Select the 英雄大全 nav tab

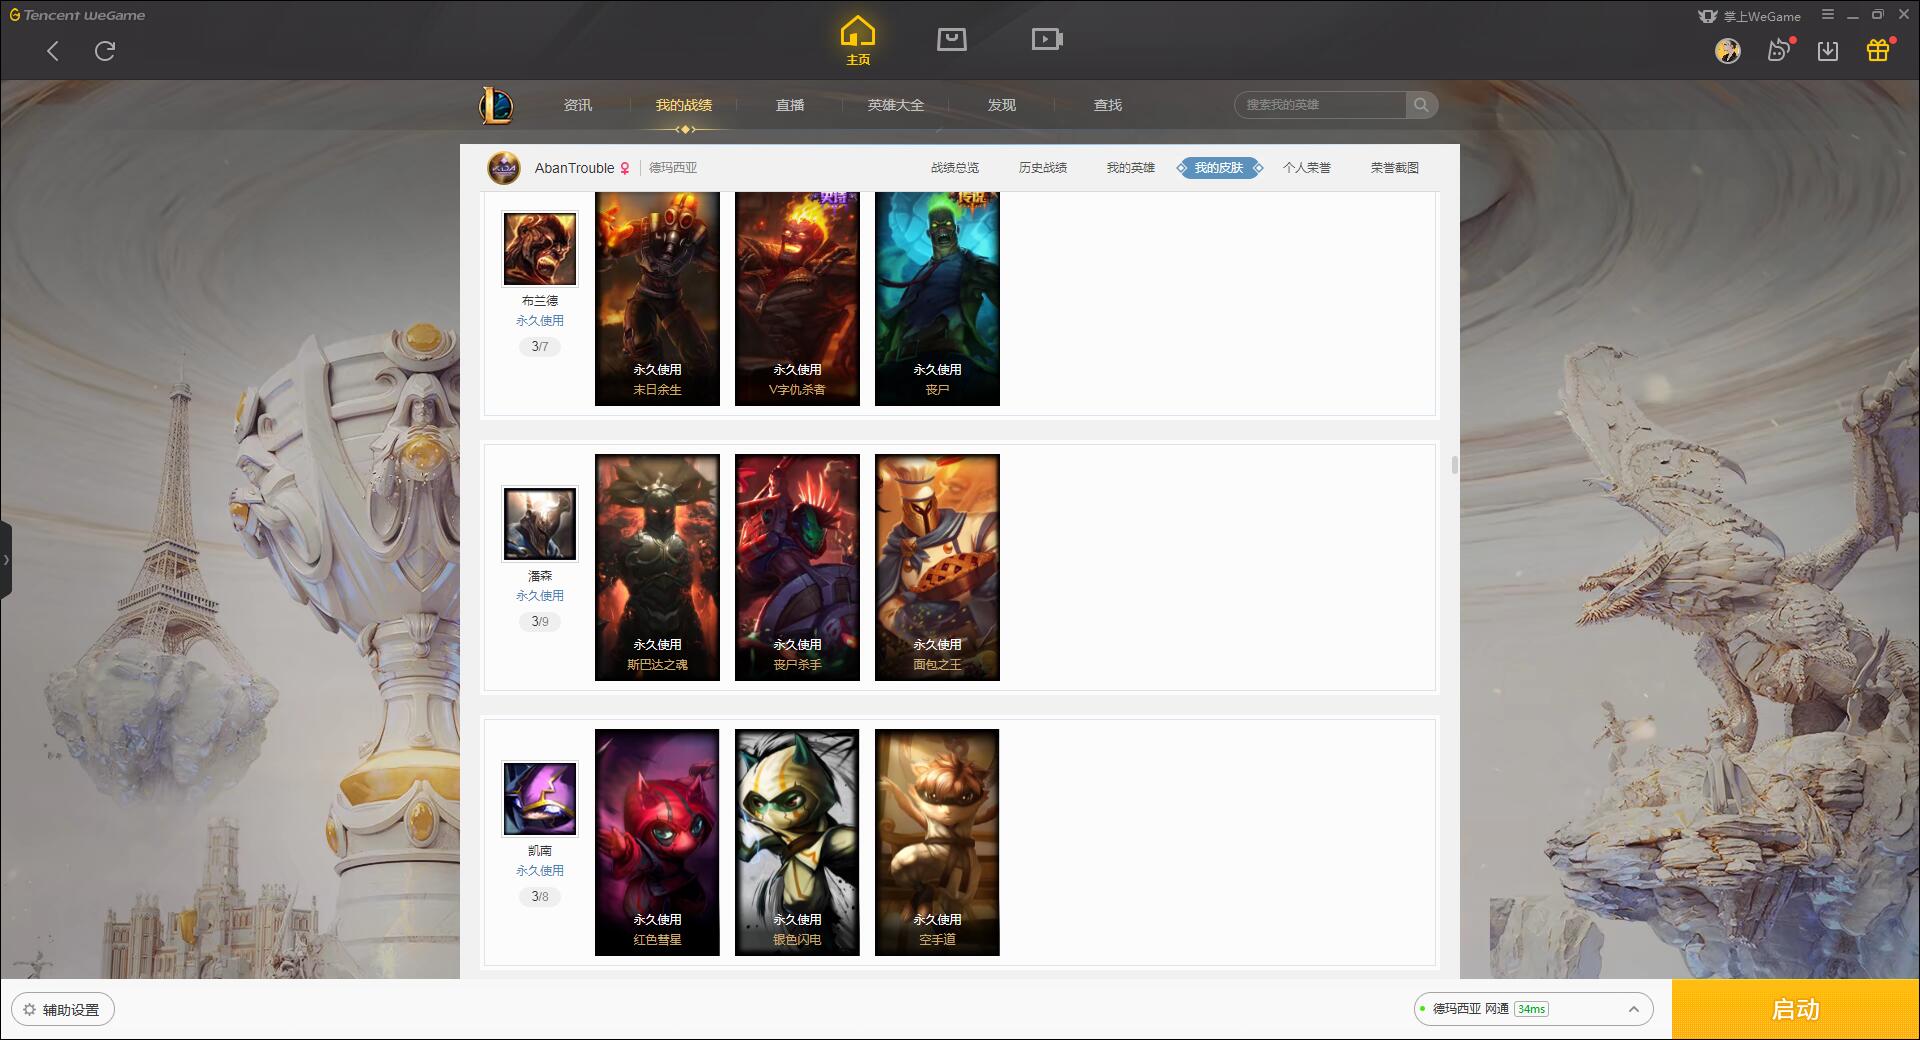pos(896,105)
